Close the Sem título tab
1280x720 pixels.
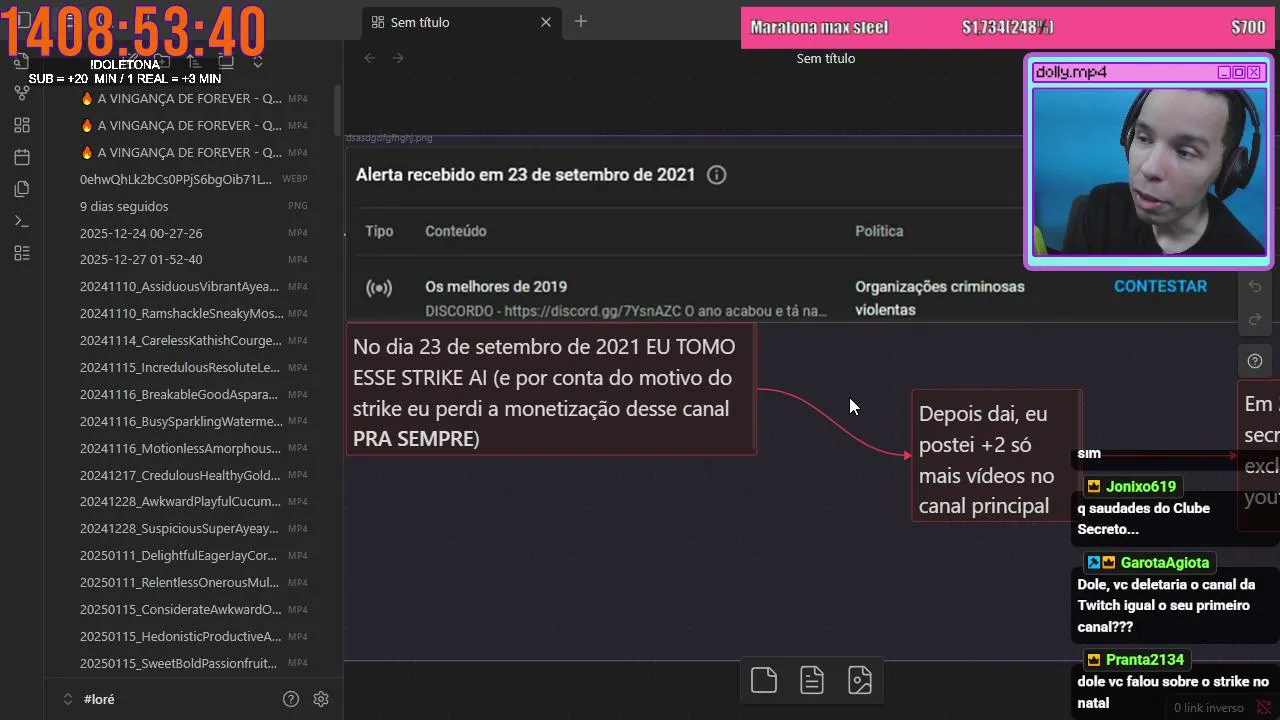pyautogui.click(x=546, y=22)
